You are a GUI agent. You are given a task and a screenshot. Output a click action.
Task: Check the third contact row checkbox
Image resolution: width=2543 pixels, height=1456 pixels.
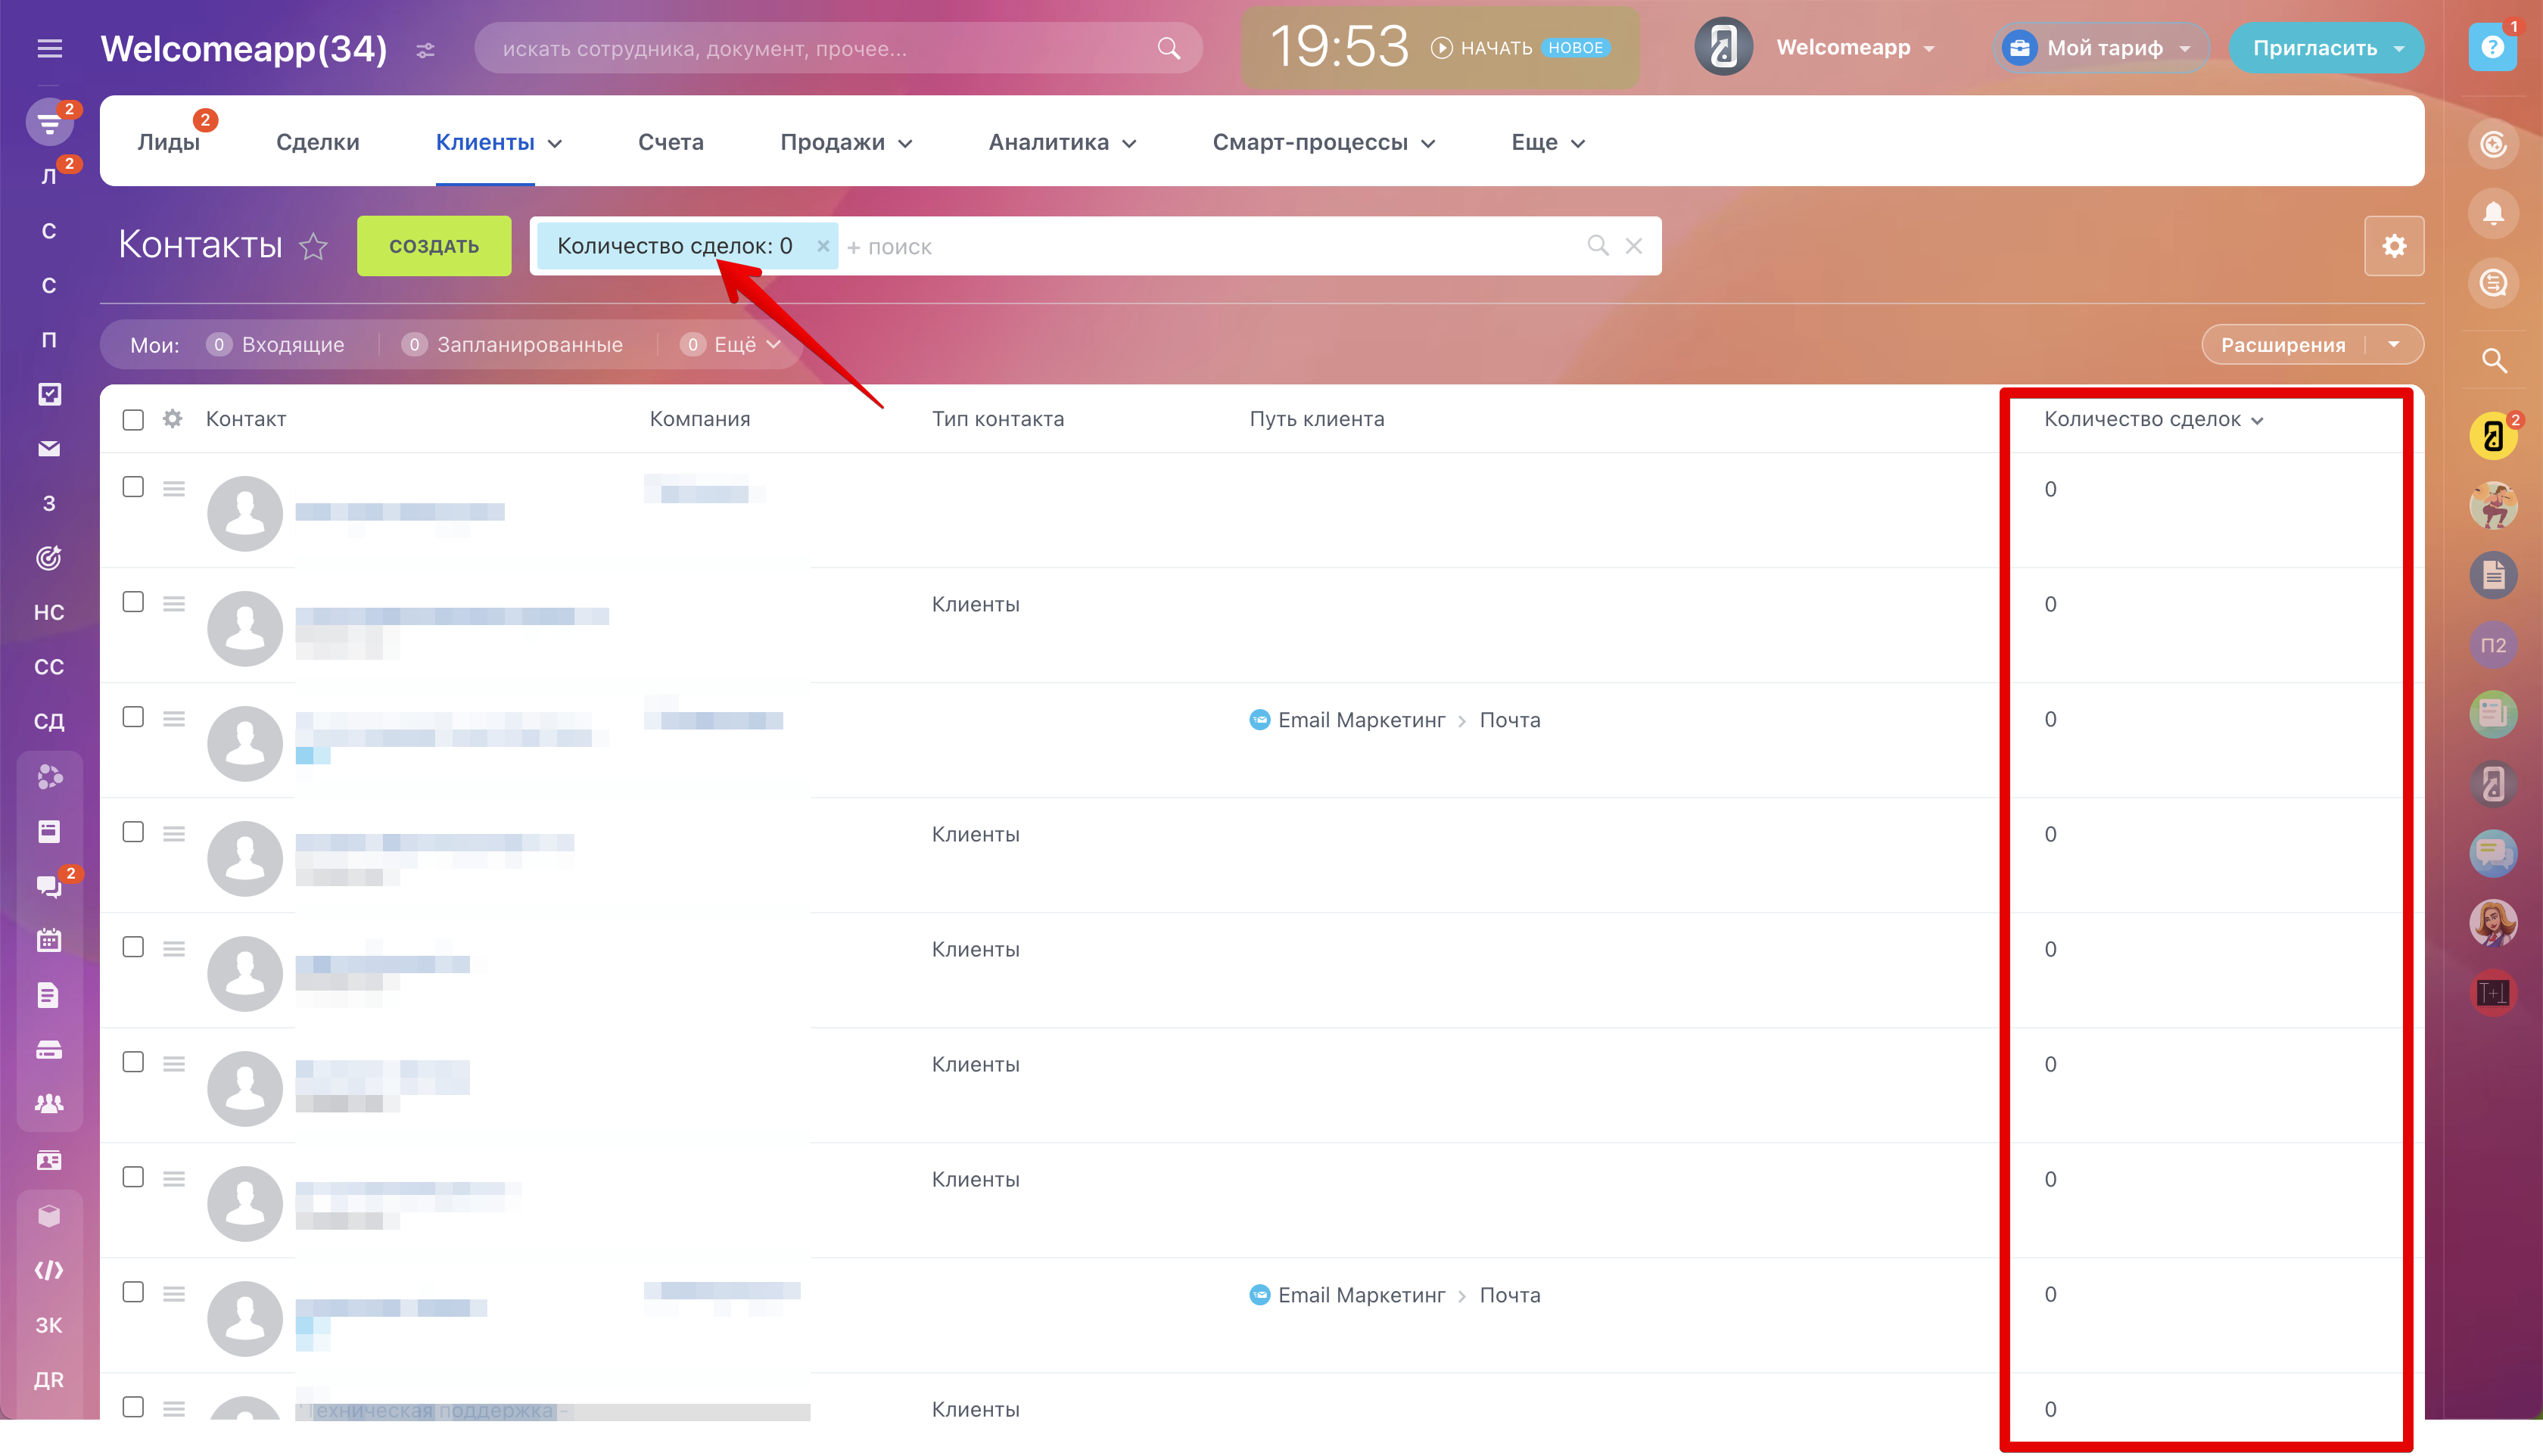(x=133, y=717)
